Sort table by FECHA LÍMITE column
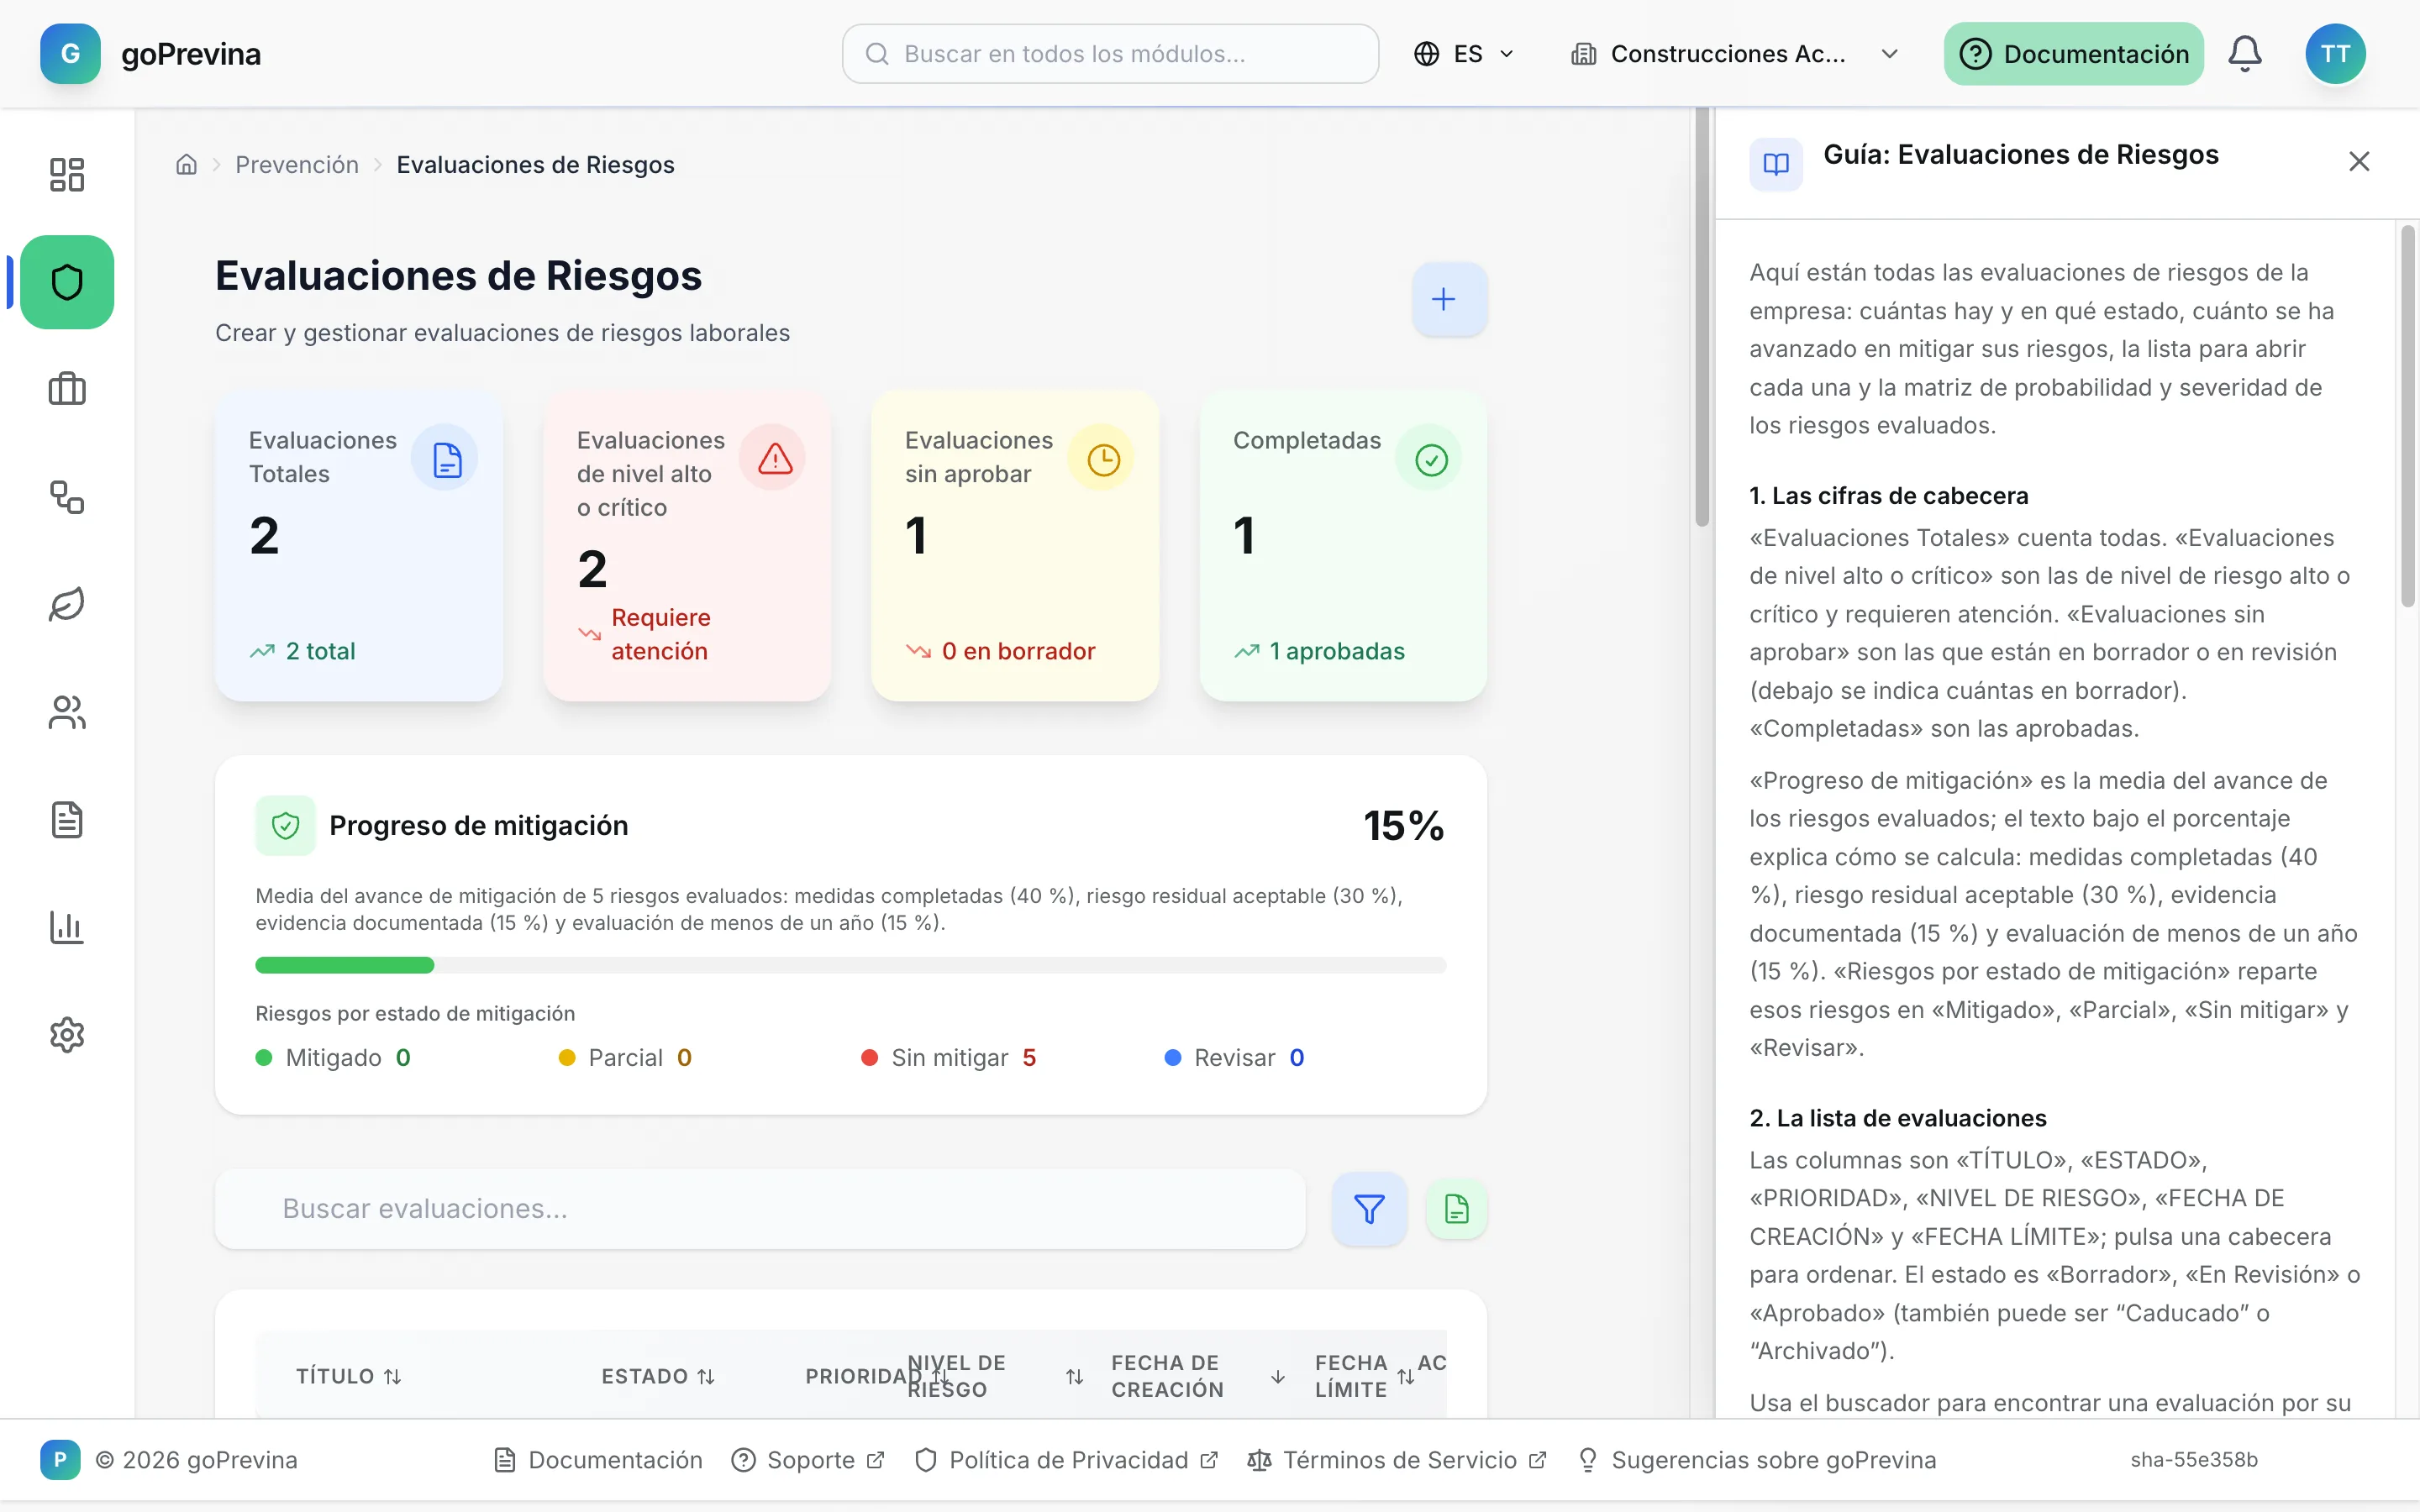This screenshot has height=1512, width=2420. [x=1364, y=1376]
